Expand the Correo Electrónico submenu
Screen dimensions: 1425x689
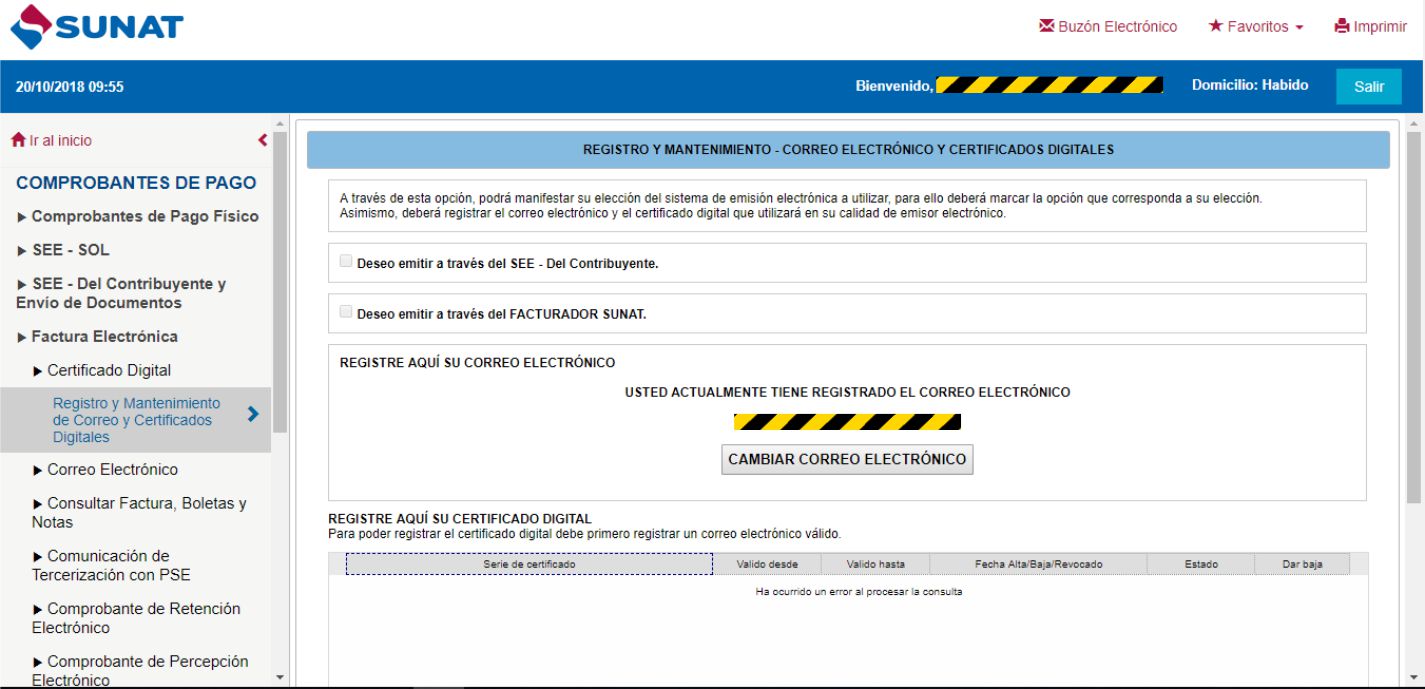click(x=105, y=469)
